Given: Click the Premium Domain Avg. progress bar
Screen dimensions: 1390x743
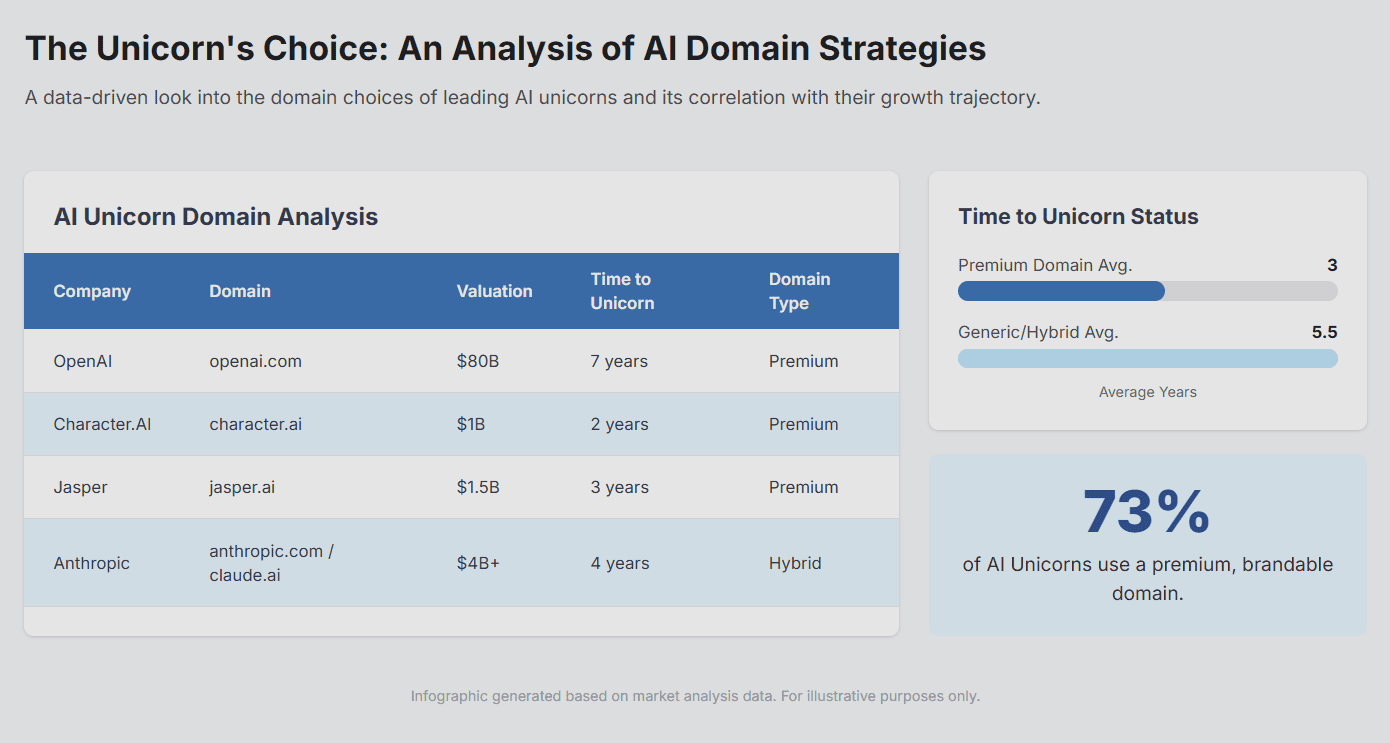Looking at the screenshot, I should point(1147,291).
